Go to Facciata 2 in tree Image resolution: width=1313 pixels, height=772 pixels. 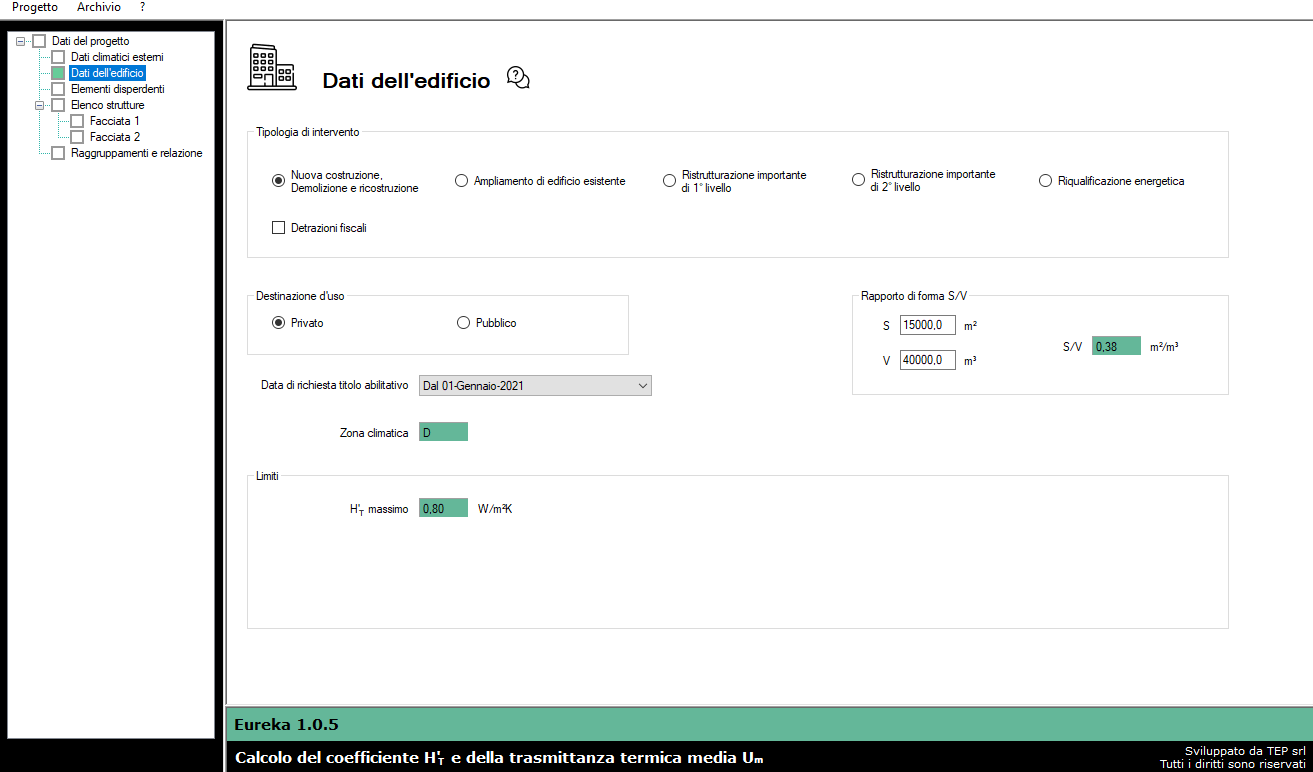click(115, 137)
